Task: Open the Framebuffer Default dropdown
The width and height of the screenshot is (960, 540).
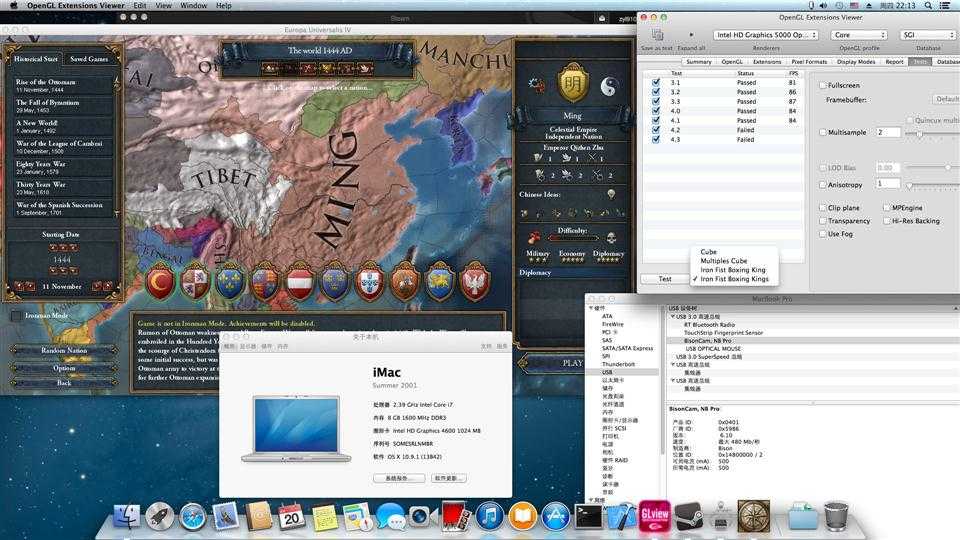Action: click(x=946, y=99)
